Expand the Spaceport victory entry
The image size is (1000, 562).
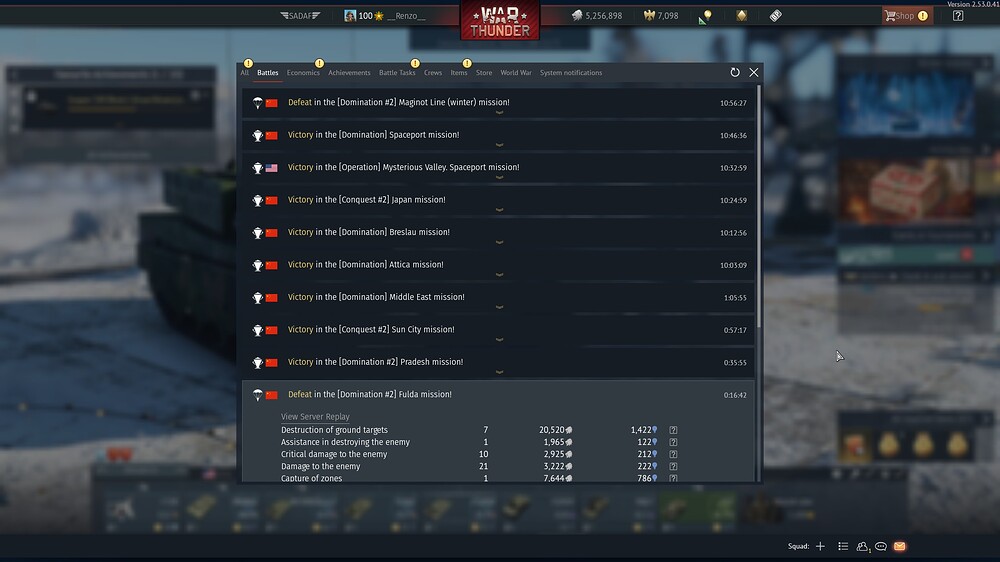498,137
